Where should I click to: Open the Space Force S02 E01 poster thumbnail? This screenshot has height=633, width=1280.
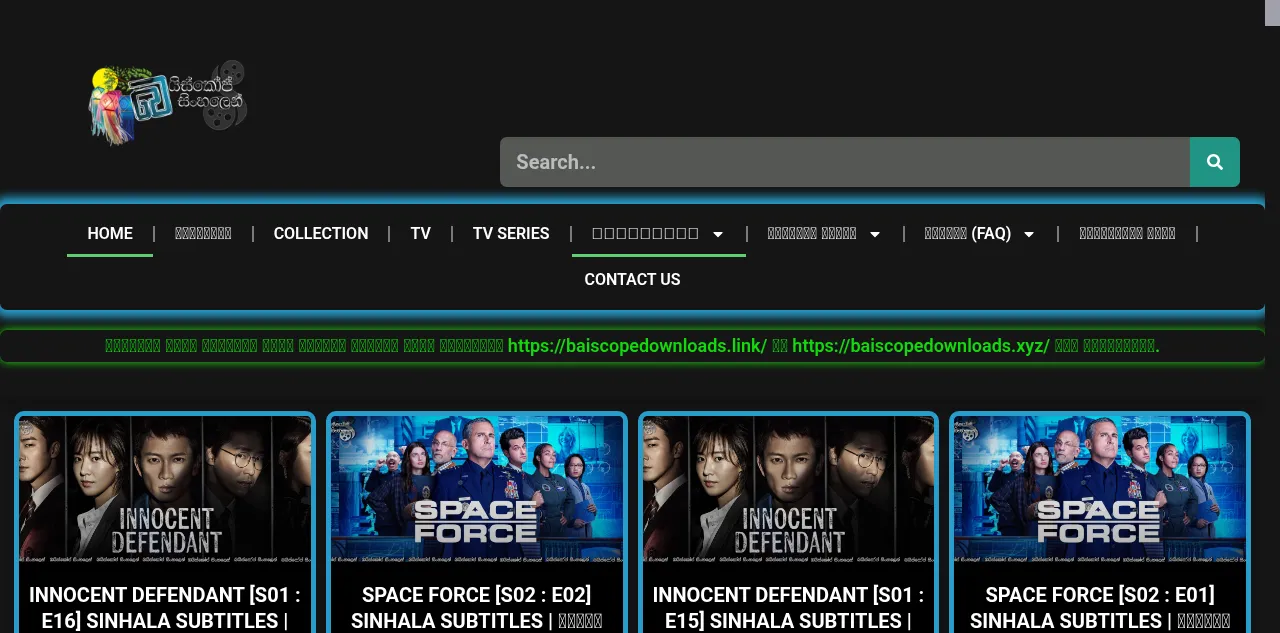click(x=1100, y=489)
